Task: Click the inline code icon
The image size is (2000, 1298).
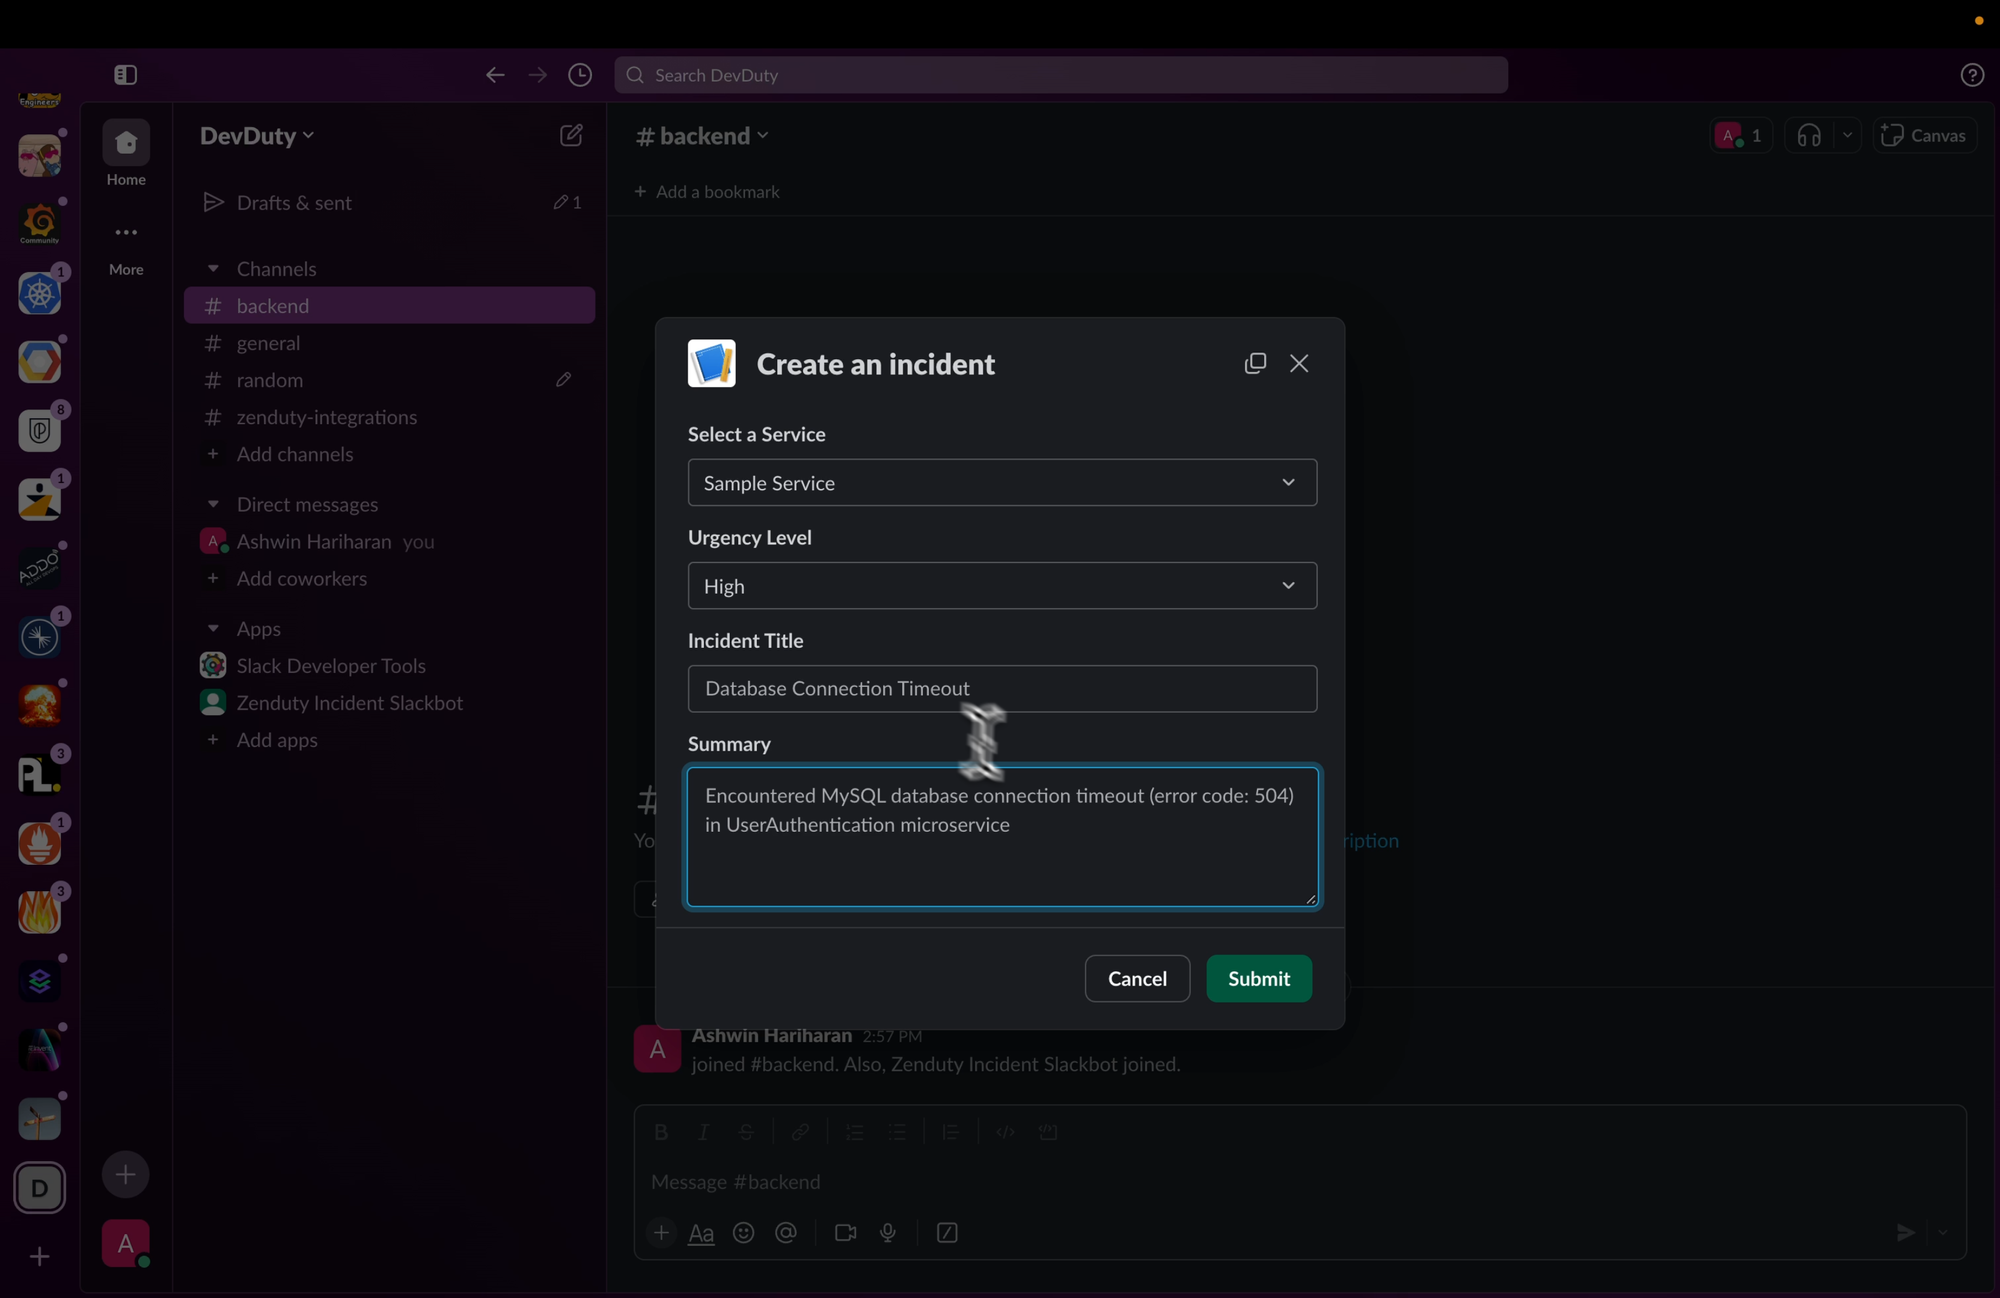Action: 1005,1132
